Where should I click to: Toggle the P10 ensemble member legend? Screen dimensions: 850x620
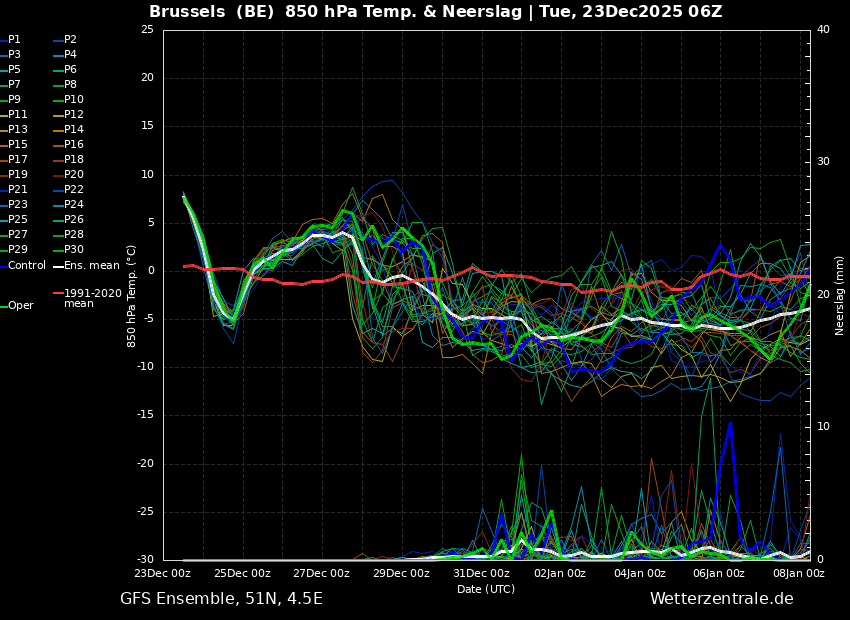tap(74, 100)
